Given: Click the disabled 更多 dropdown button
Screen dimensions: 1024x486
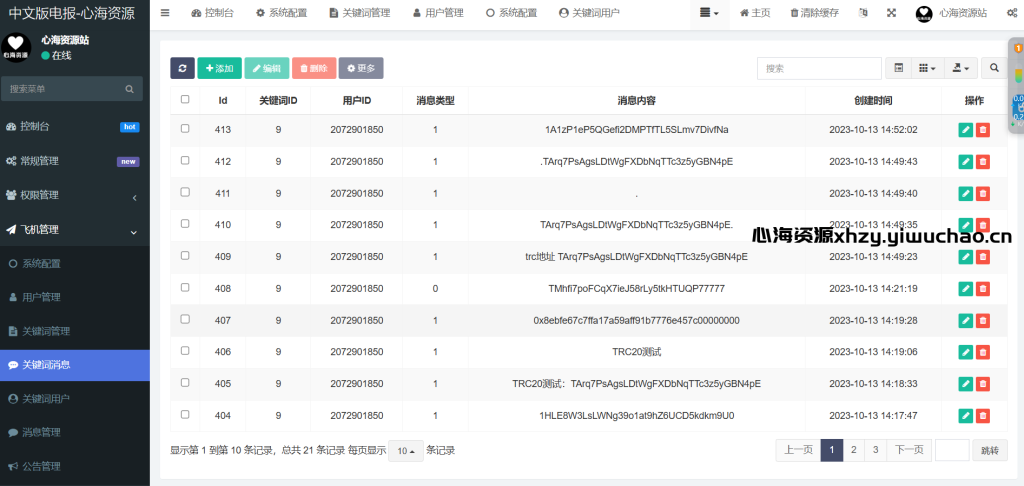Looking at the screenshot, I should [361, 68].
